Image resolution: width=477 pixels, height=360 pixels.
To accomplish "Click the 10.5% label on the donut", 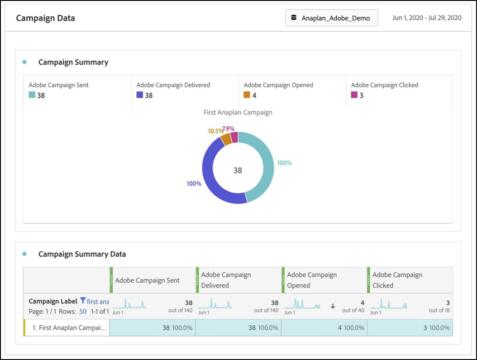I will coord(215,131).
